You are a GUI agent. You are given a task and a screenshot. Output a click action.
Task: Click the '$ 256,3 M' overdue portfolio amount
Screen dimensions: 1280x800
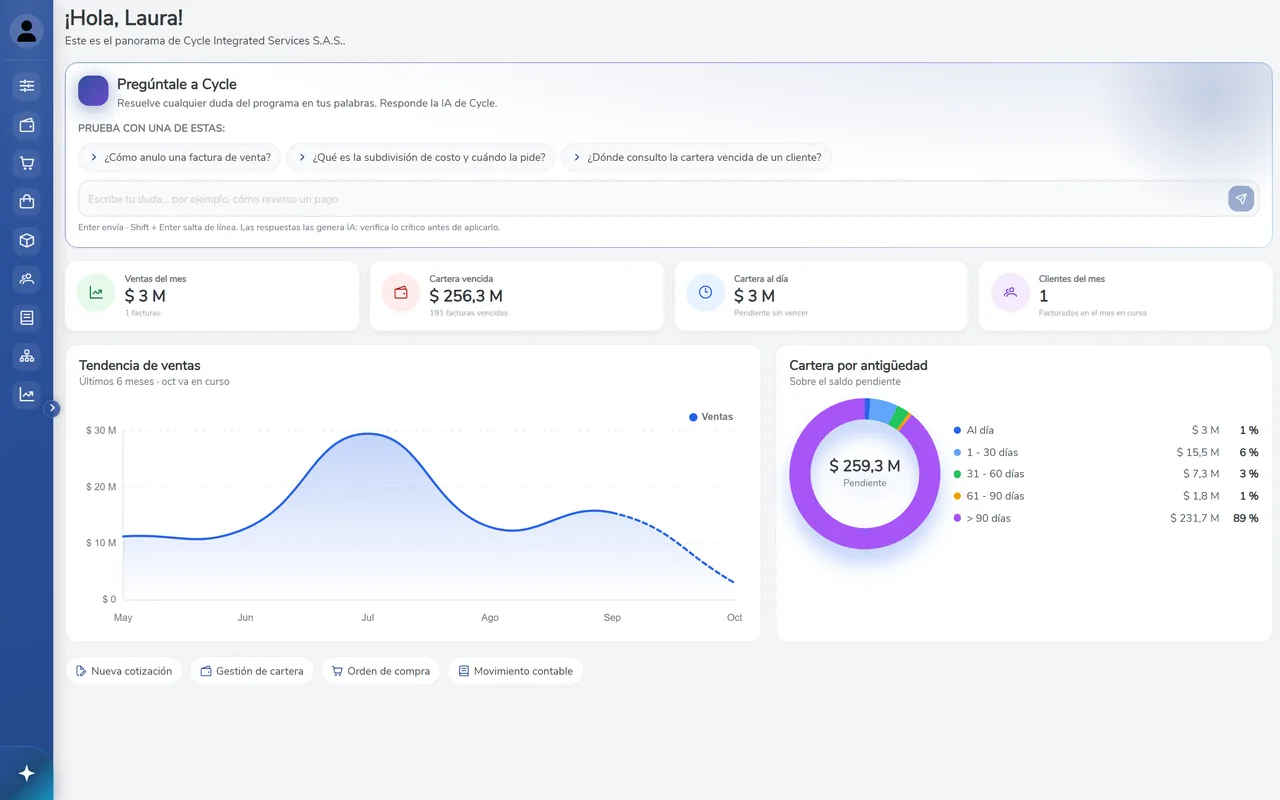[x=466, y=296]
